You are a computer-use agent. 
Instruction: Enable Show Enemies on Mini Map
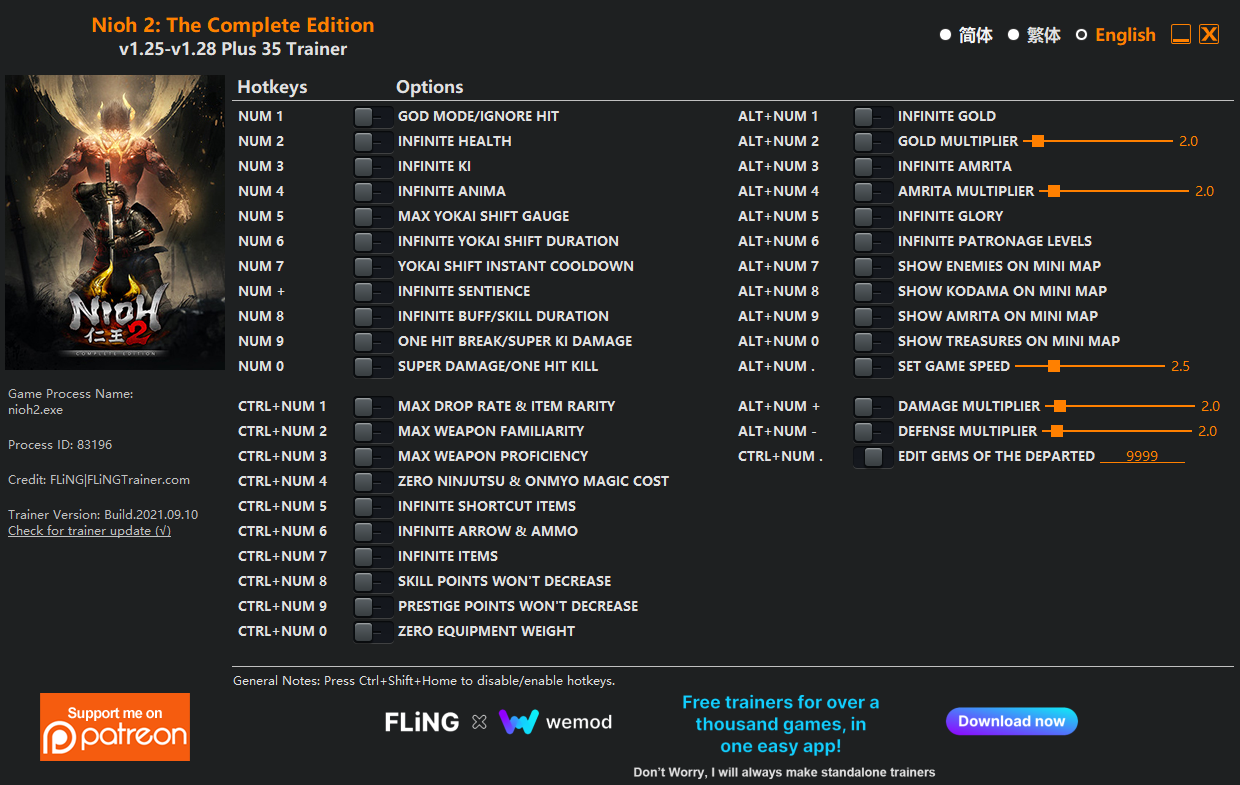872,267
